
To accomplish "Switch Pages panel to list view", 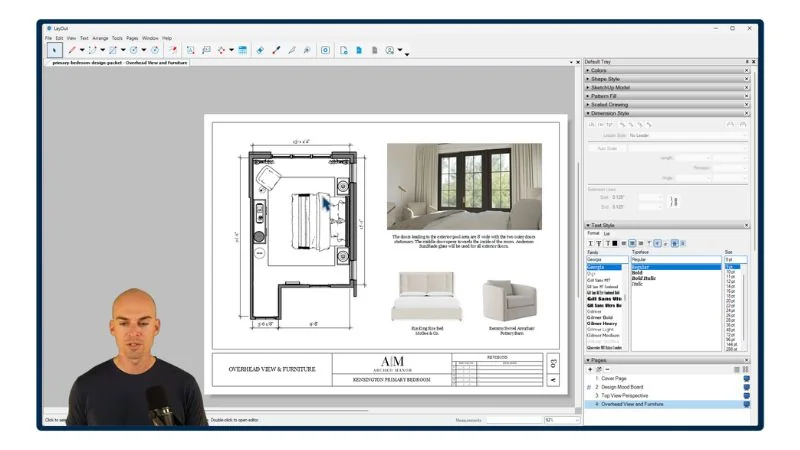I will 737,369.
